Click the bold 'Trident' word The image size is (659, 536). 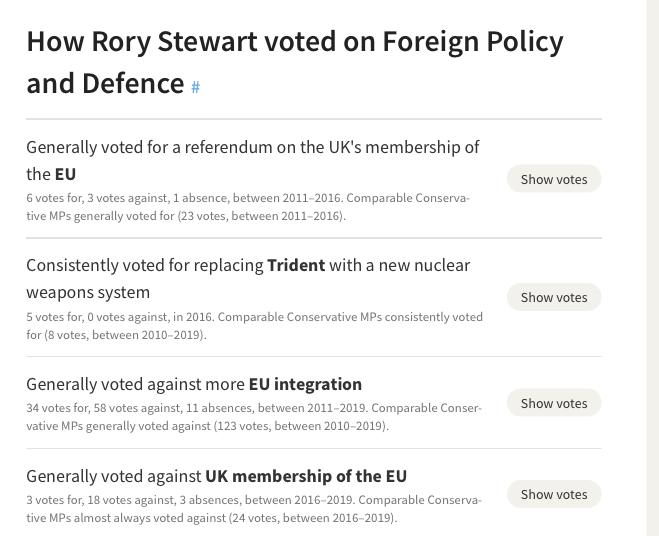pos(296,265)
